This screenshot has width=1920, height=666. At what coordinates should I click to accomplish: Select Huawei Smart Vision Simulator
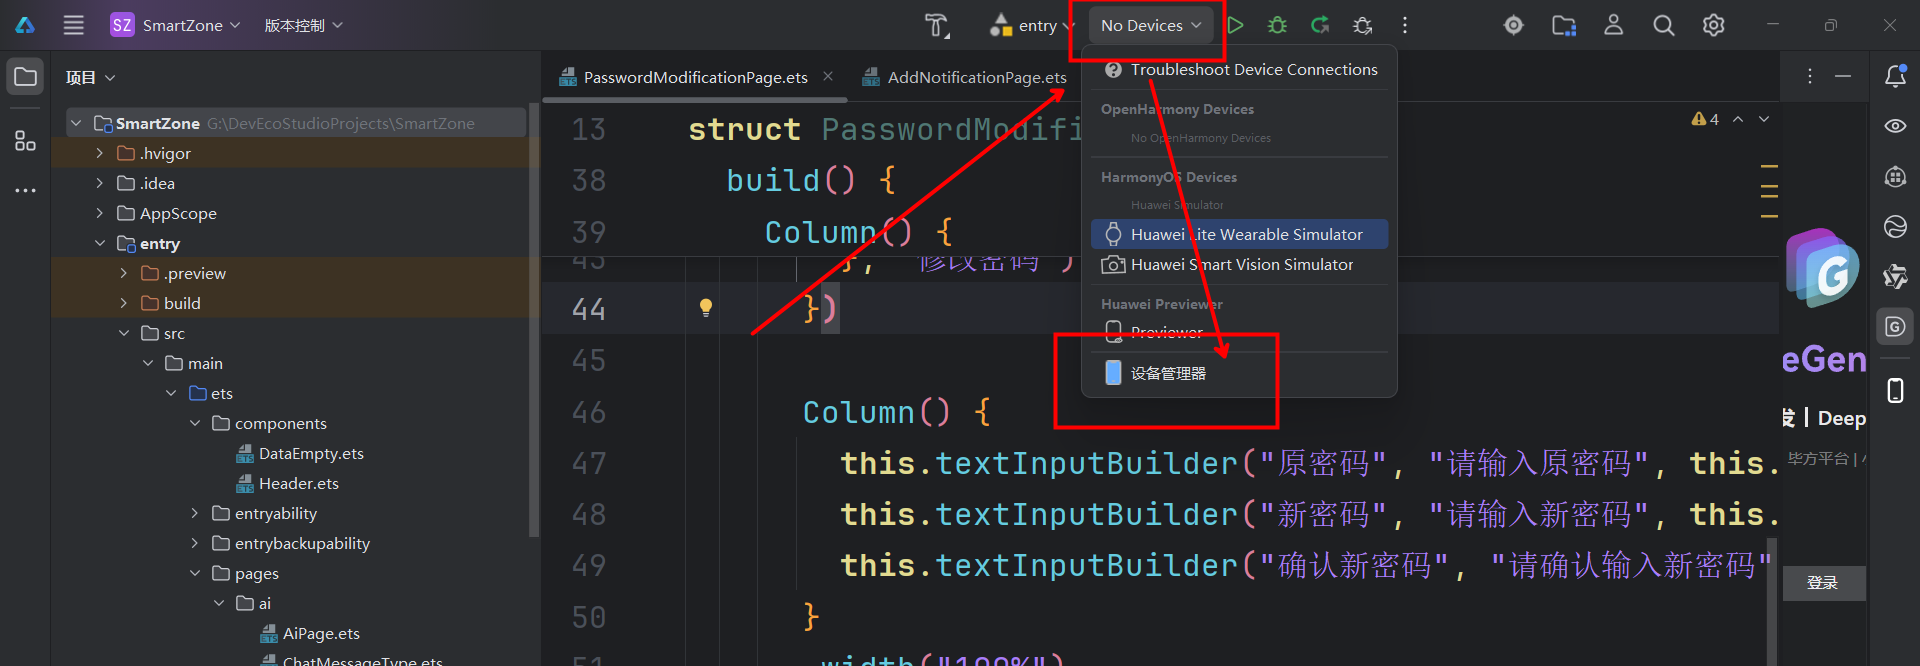click(1241, 264)
